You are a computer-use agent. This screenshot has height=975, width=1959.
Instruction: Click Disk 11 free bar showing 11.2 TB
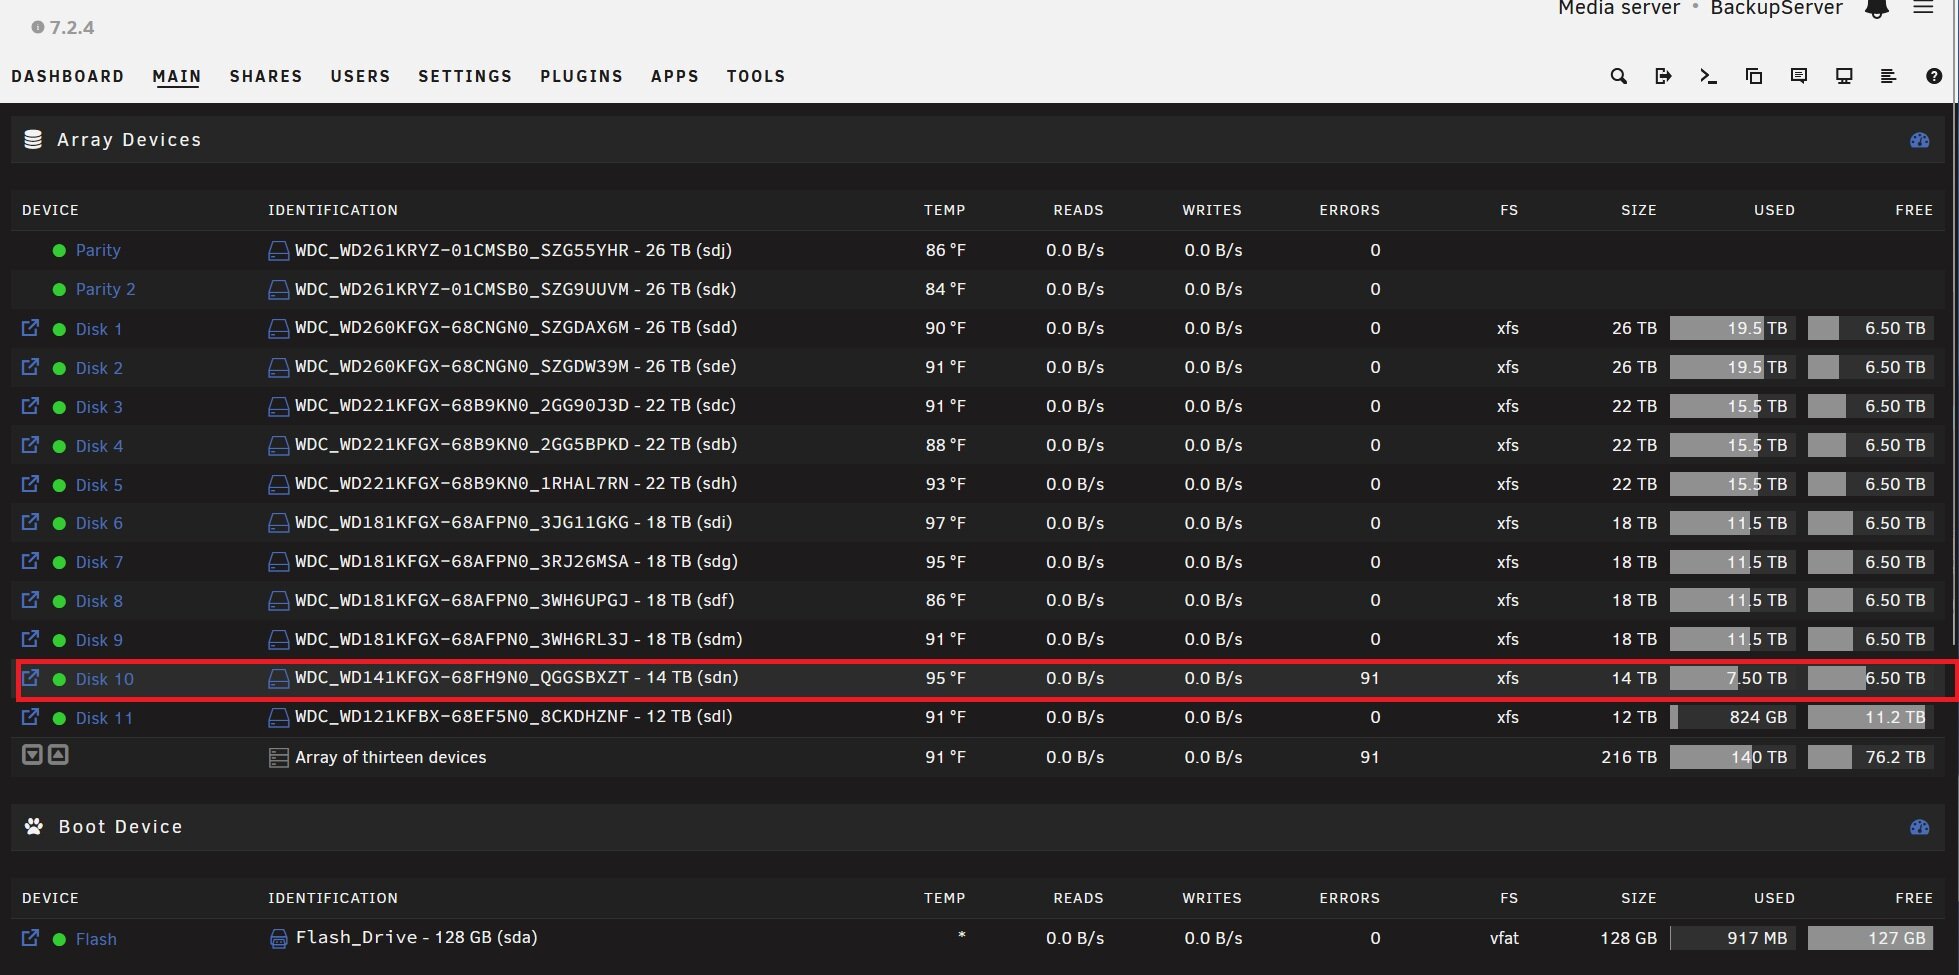(1870, 717)
